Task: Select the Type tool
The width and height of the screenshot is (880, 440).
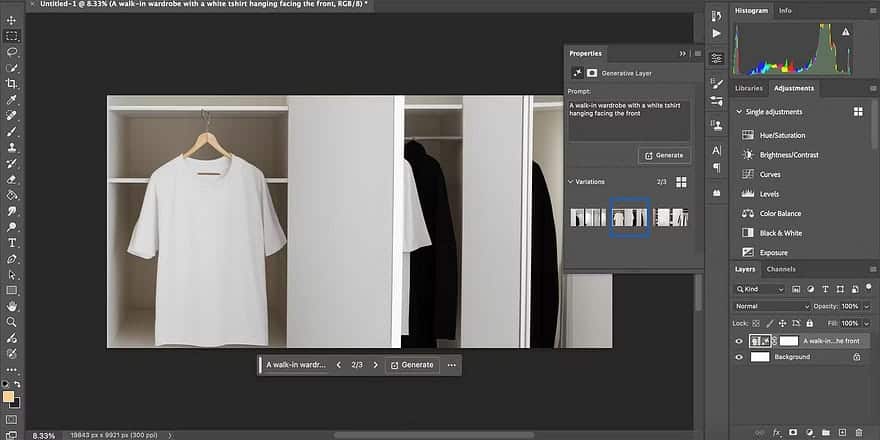Action: (x=12, y=243)
